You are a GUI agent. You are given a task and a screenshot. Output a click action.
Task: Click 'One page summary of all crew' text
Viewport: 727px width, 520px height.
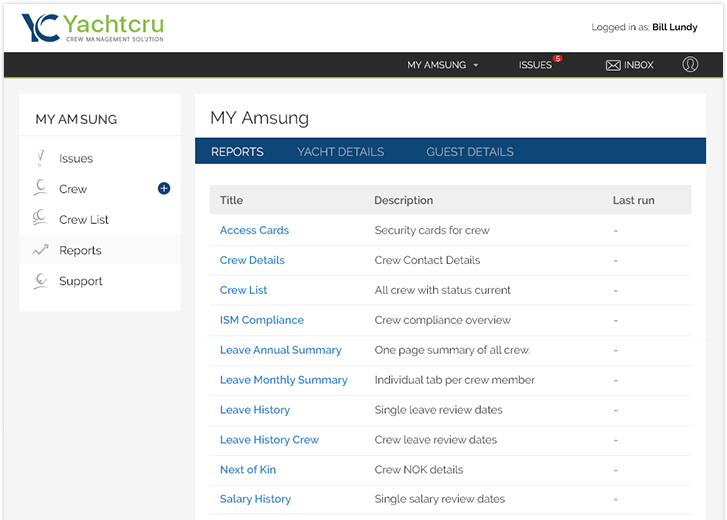pos(452,350)
